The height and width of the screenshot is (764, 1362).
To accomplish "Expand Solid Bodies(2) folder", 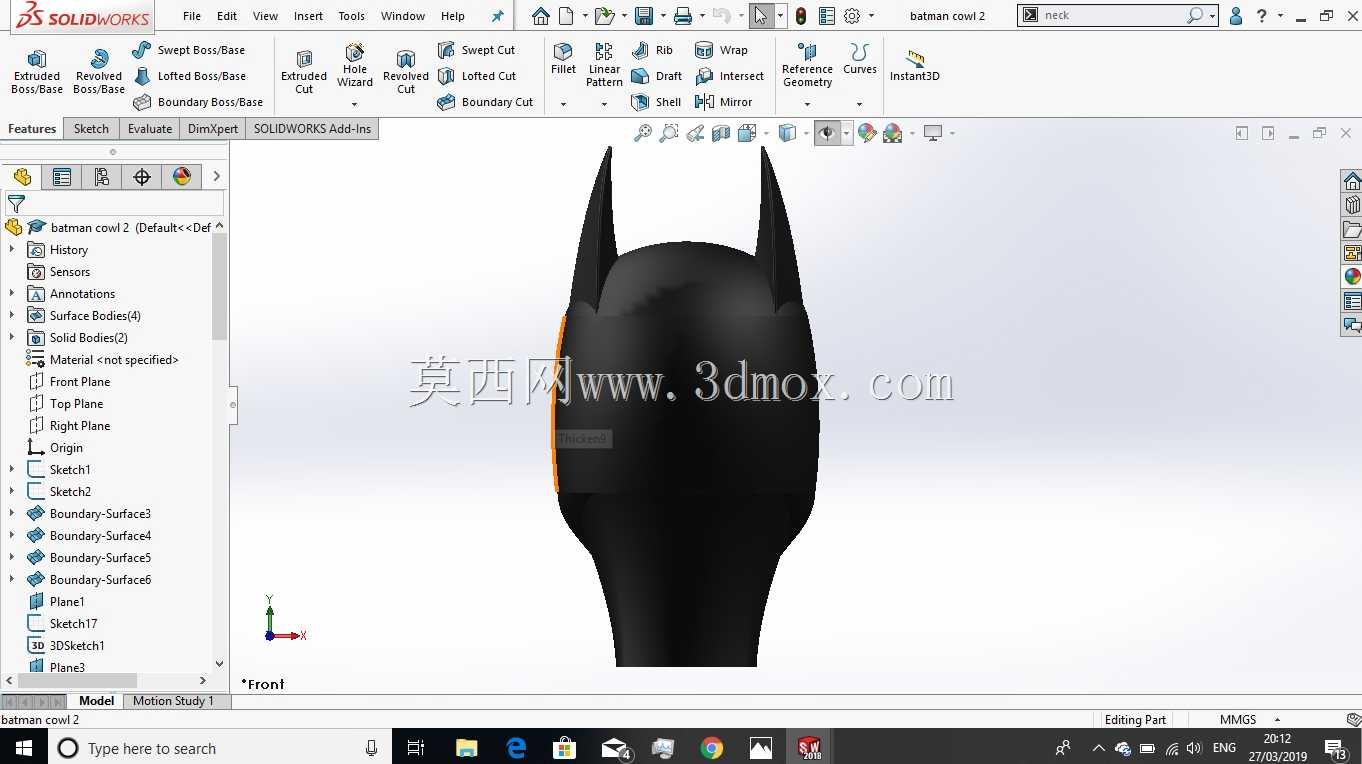I will click(12, 338).
